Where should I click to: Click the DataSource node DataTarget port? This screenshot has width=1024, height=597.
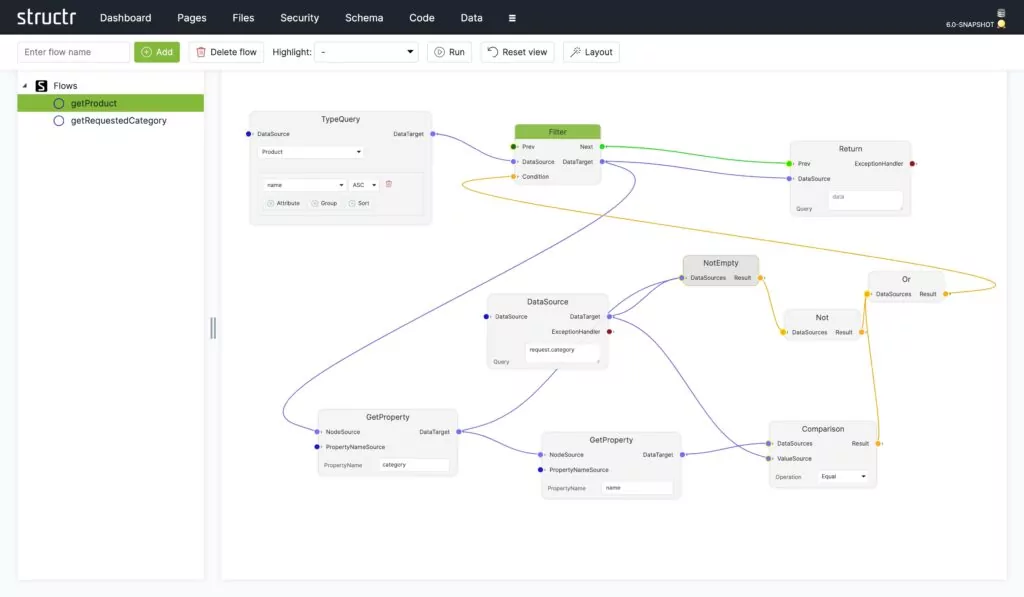tap(609, 317)
